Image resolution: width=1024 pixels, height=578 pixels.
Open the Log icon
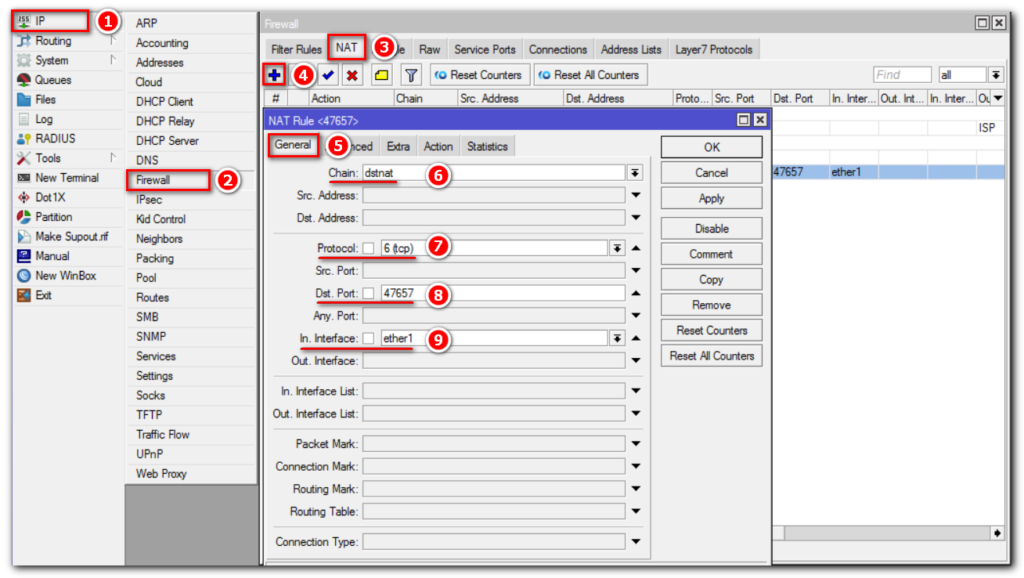tap(24, 119)
